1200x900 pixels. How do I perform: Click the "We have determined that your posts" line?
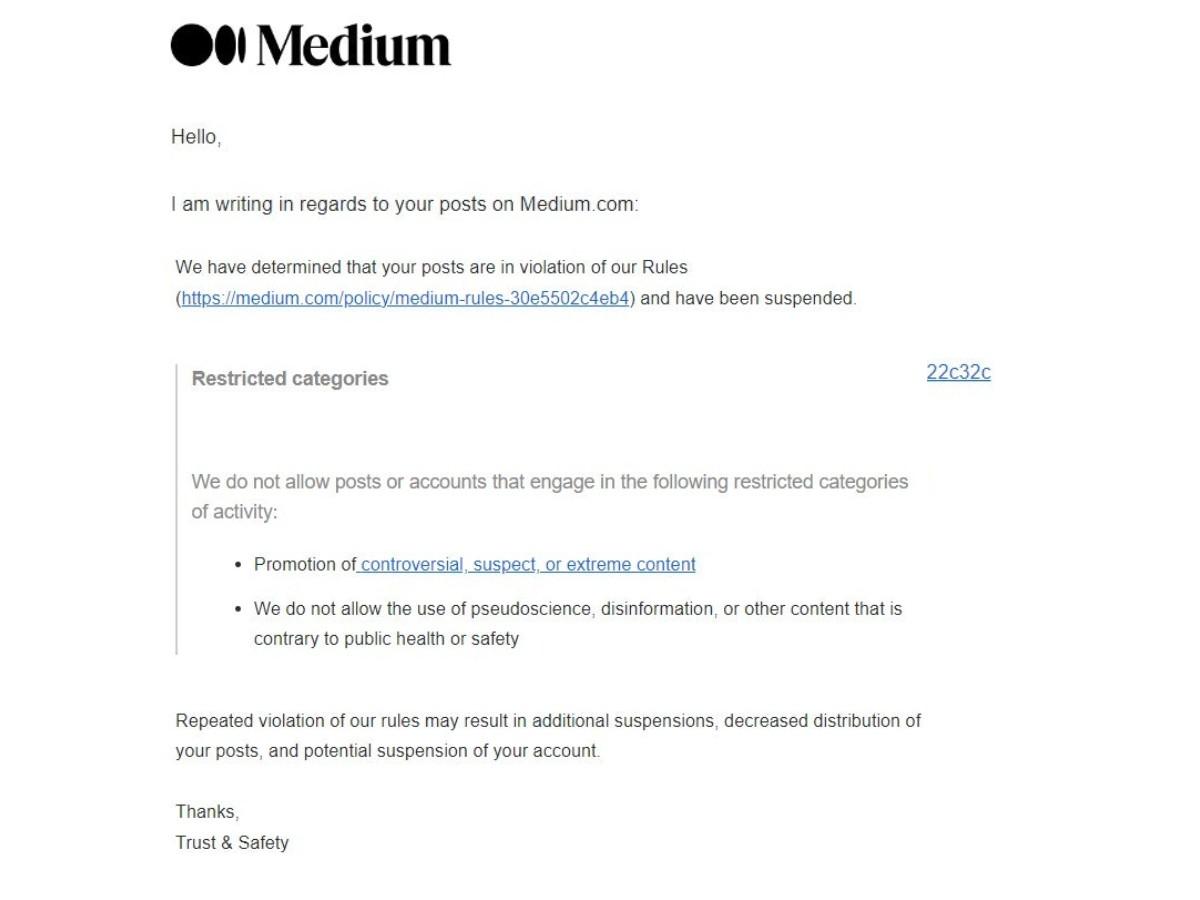pos(431,267)
